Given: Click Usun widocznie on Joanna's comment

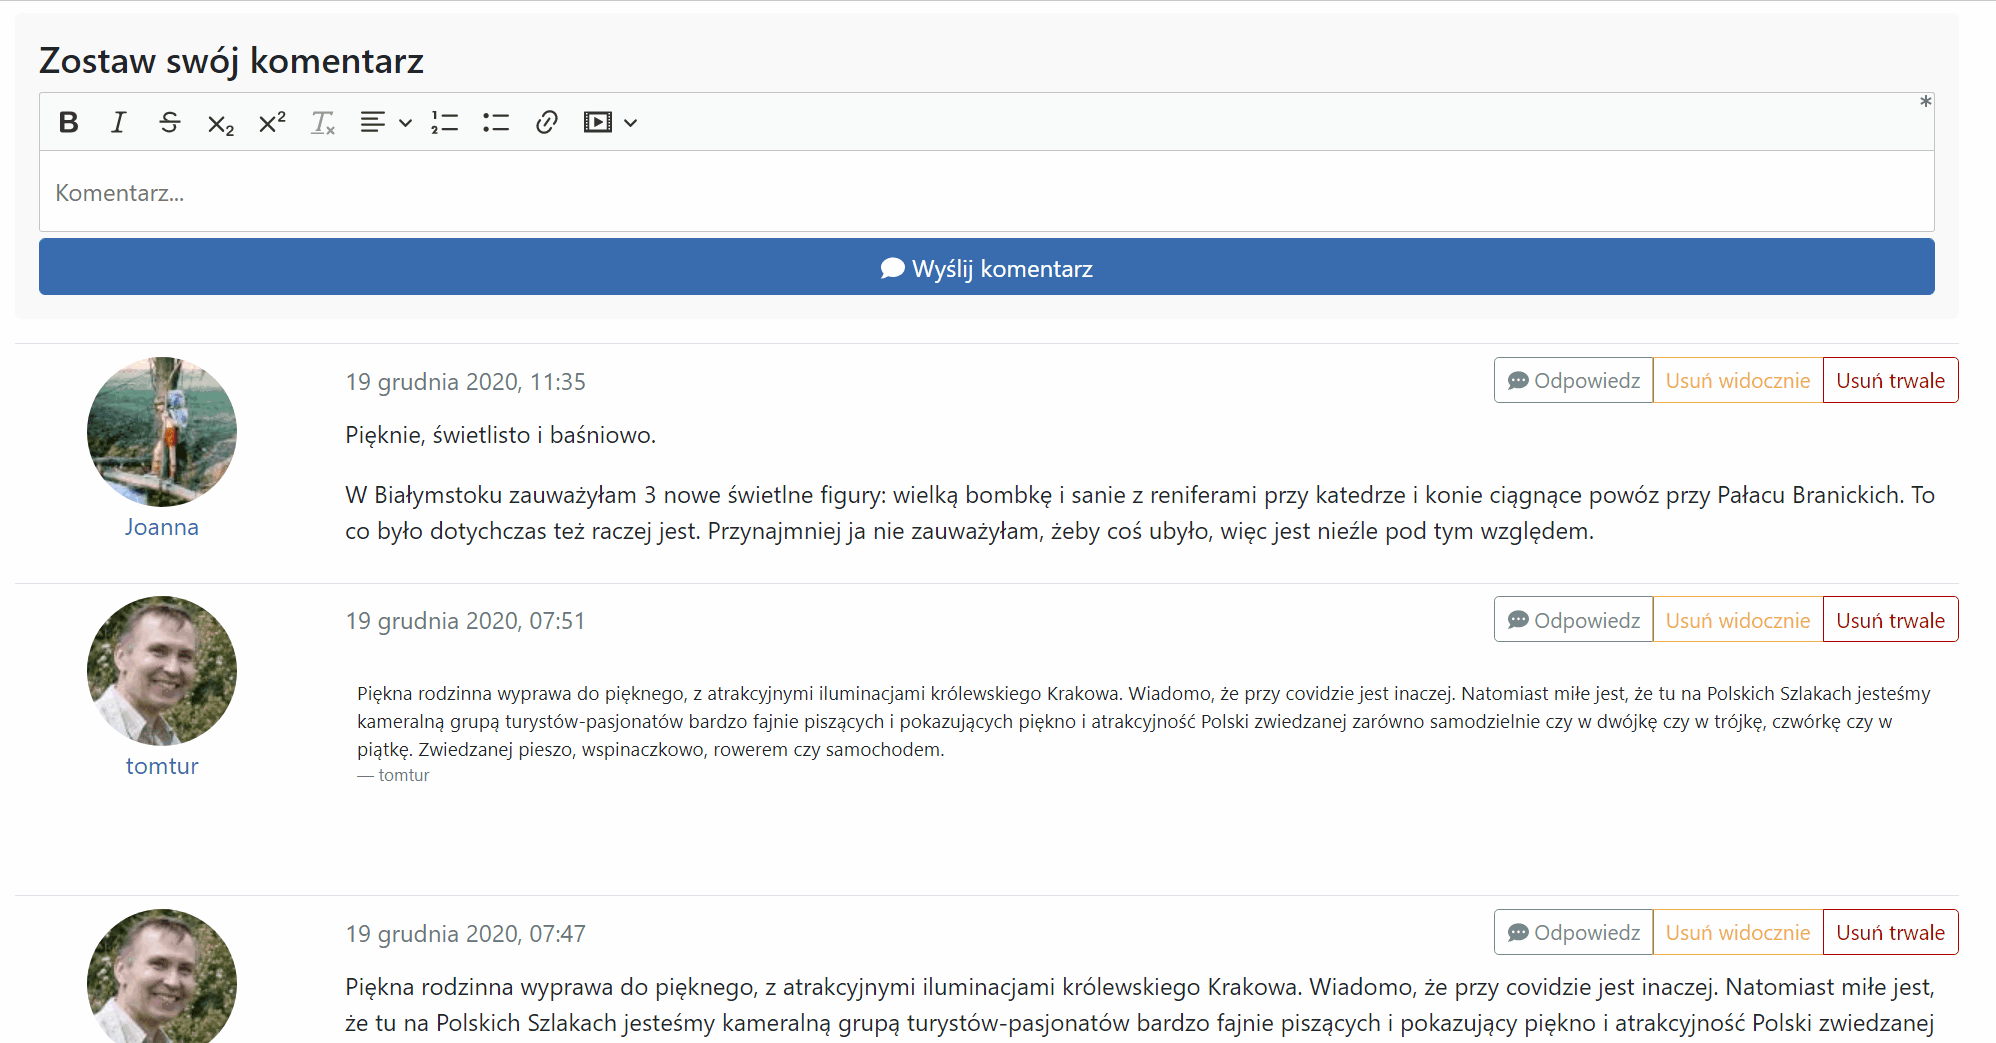Looking at the screenshot, I should point(1738,380).
